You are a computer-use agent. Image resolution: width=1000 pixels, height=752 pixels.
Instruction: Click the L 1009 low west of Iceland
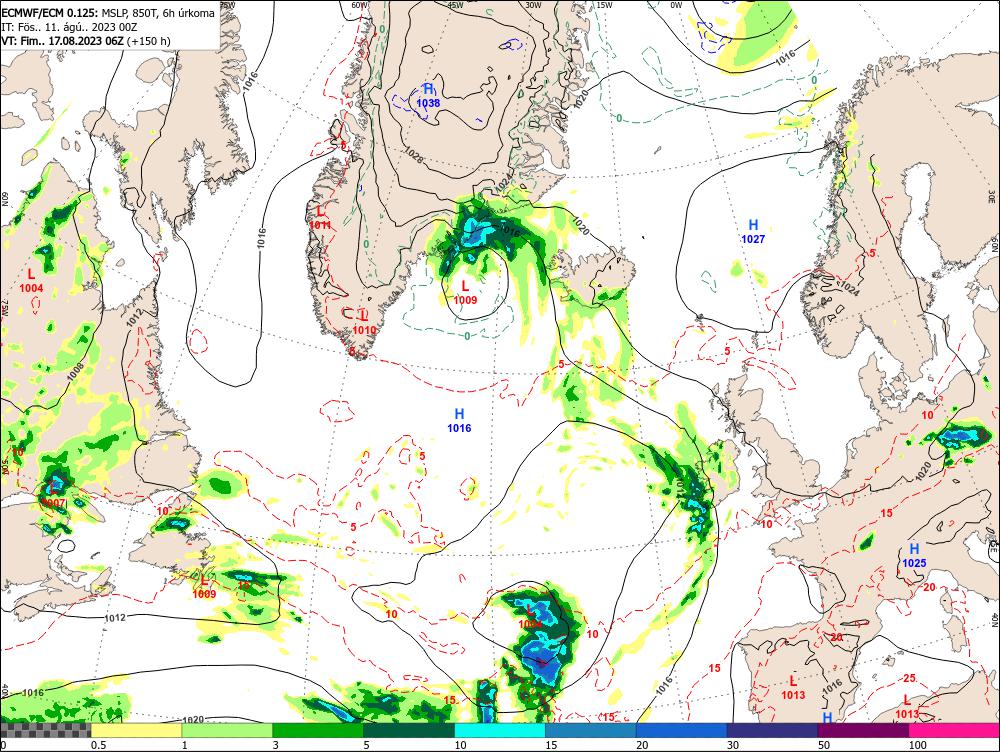pos(466,292)
